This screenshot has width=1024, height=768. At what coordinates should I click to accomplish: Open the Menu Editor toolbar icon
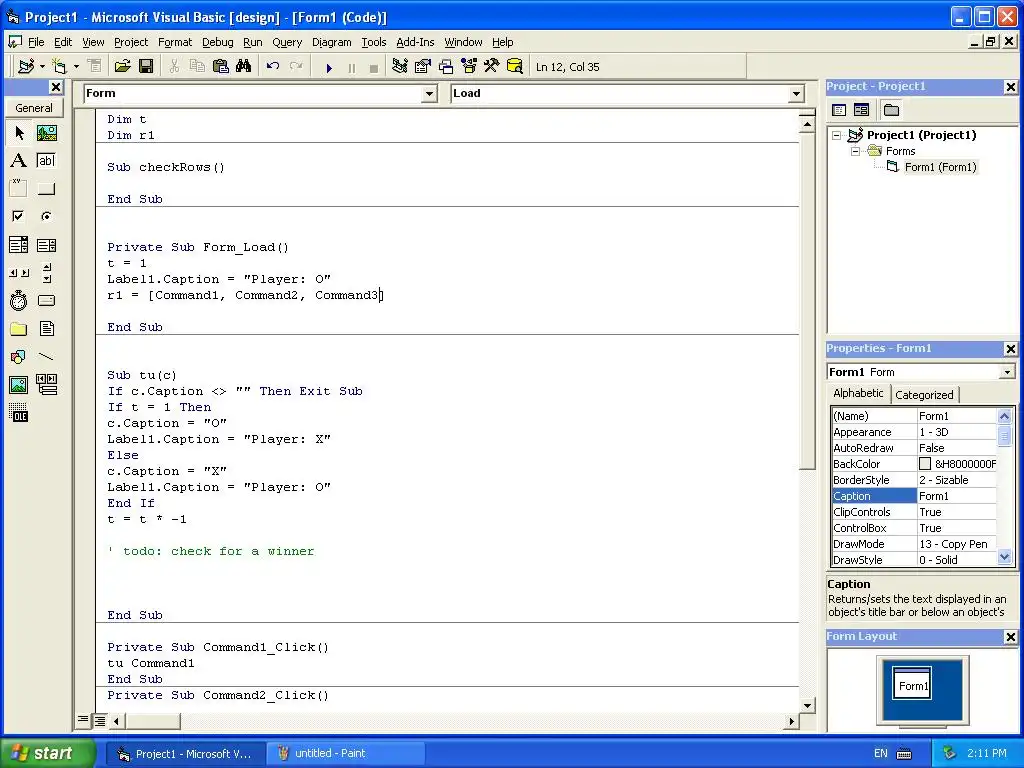(94, 67)
